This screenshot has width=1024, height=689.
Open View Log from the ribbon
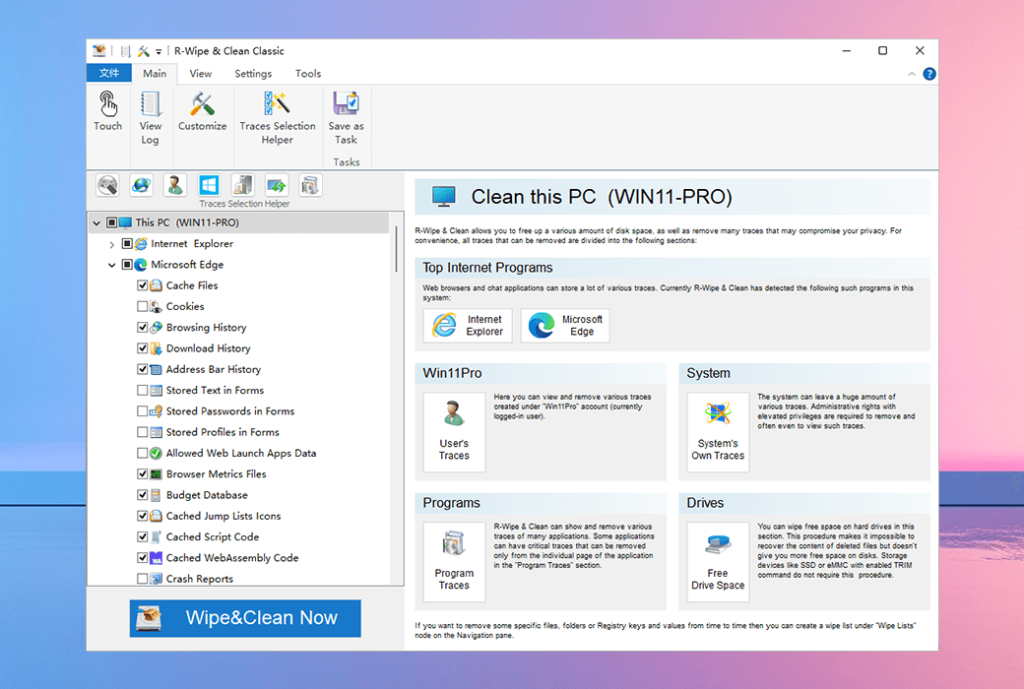point(150,118)
